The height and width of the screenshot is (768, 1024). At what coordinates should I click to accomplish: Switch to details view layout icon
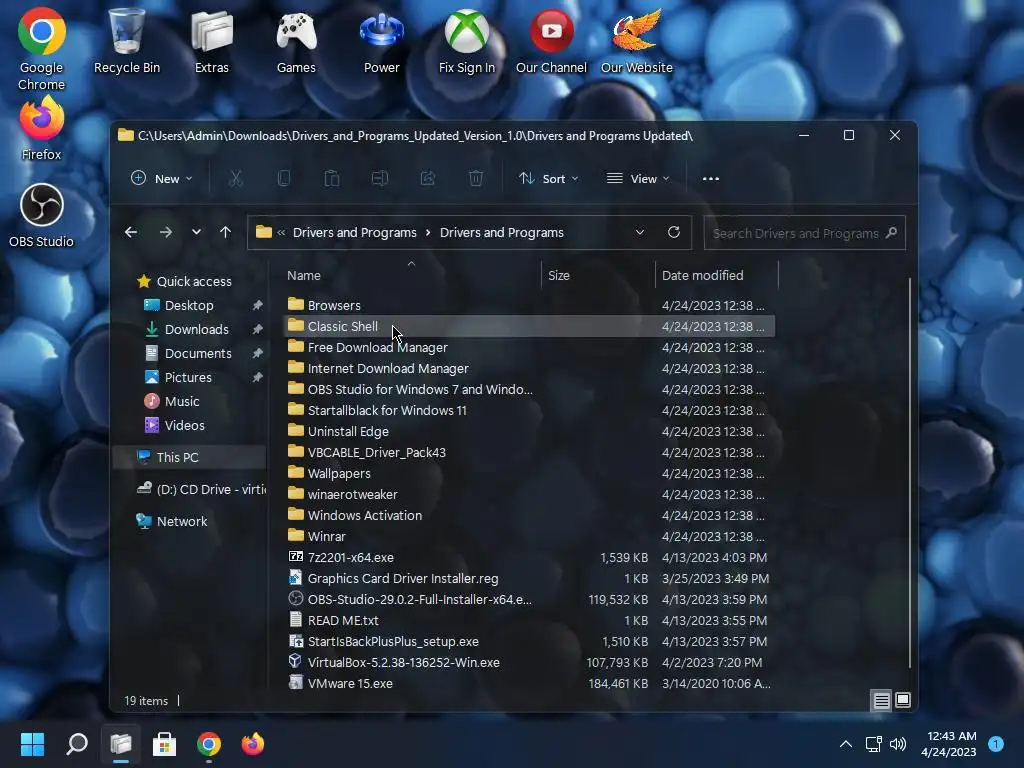[882, 701]
